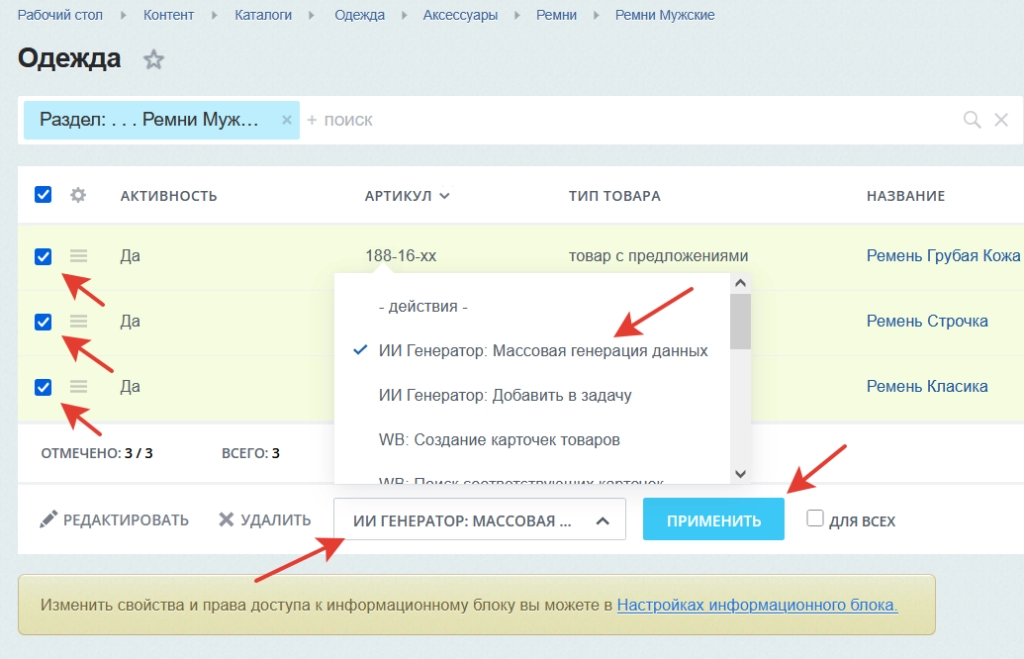Click the favorites star next to Одежда

click(153, 60)
